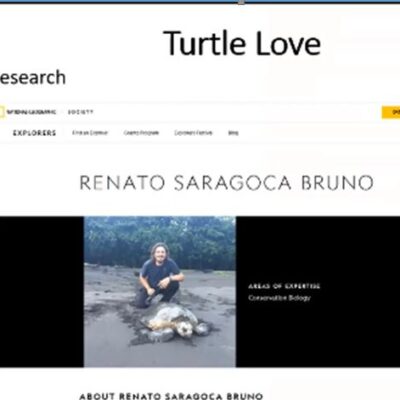Click the sea turtle in the photo
Image resolution: width=400 pixels, height=400 pixels.
pos(173,323)
